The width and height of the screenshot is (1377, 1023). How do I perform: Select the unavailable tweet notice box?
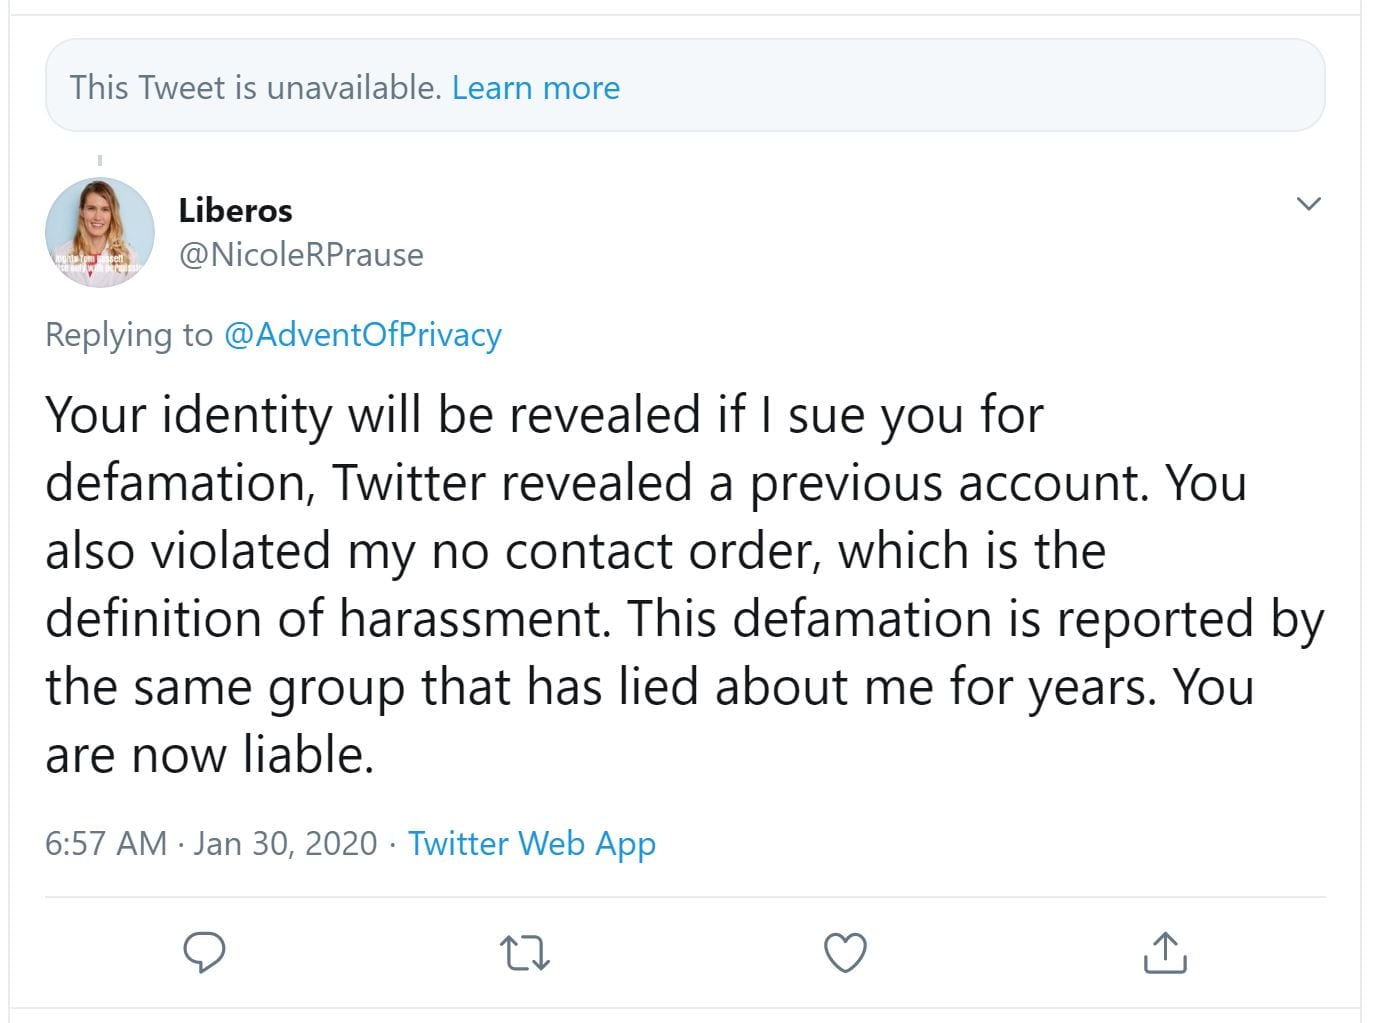(x=900, y=86)
